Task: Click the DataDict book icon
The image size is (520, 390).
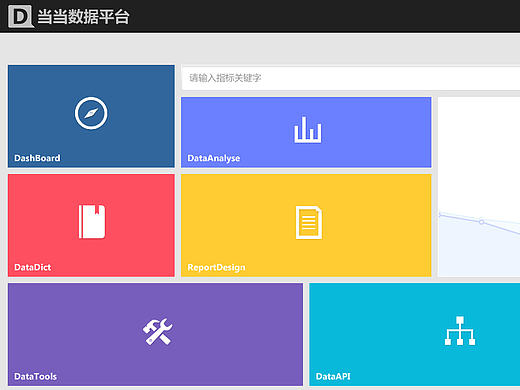Action: pyautogui.click(x=92, y=222)
